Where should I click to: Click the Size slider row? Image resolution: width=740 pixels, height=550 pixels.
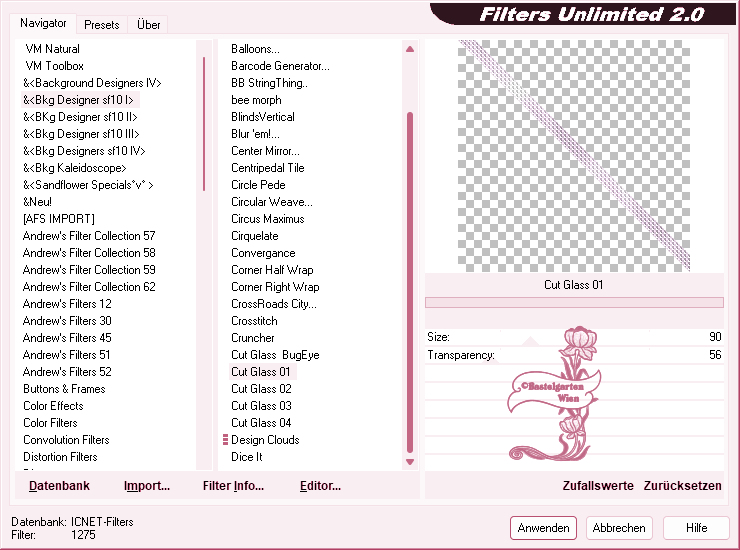pyautogui.click(x=574, y=338)
